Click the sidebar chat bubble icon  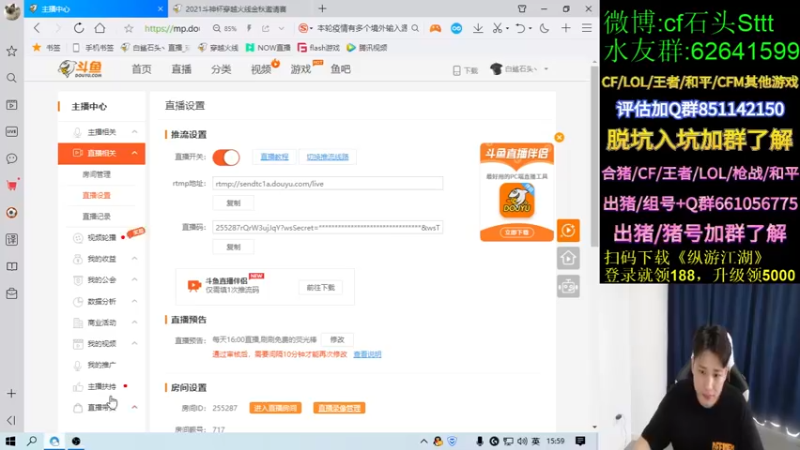coord(11,159)
